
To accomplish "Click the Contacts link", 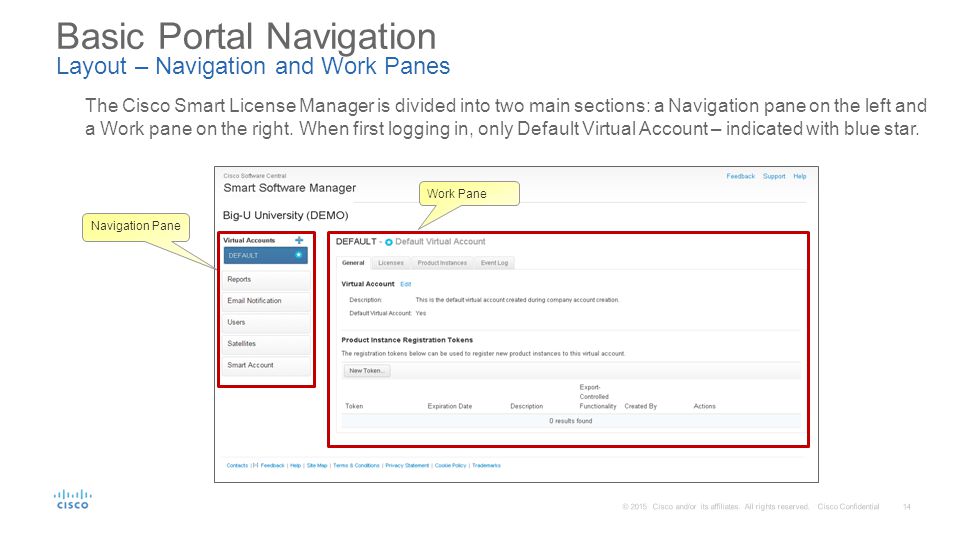I will coord(237,465).
